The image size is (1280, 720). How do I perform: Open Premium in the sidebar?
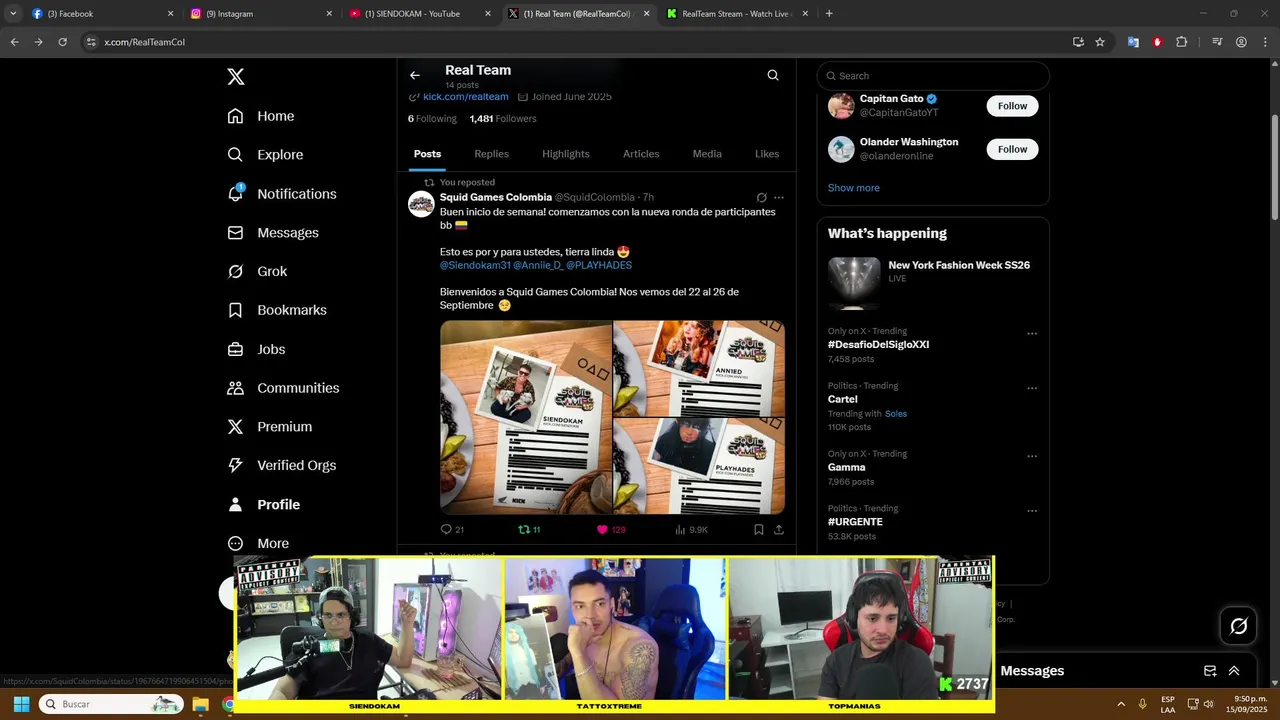pos(270,427)
